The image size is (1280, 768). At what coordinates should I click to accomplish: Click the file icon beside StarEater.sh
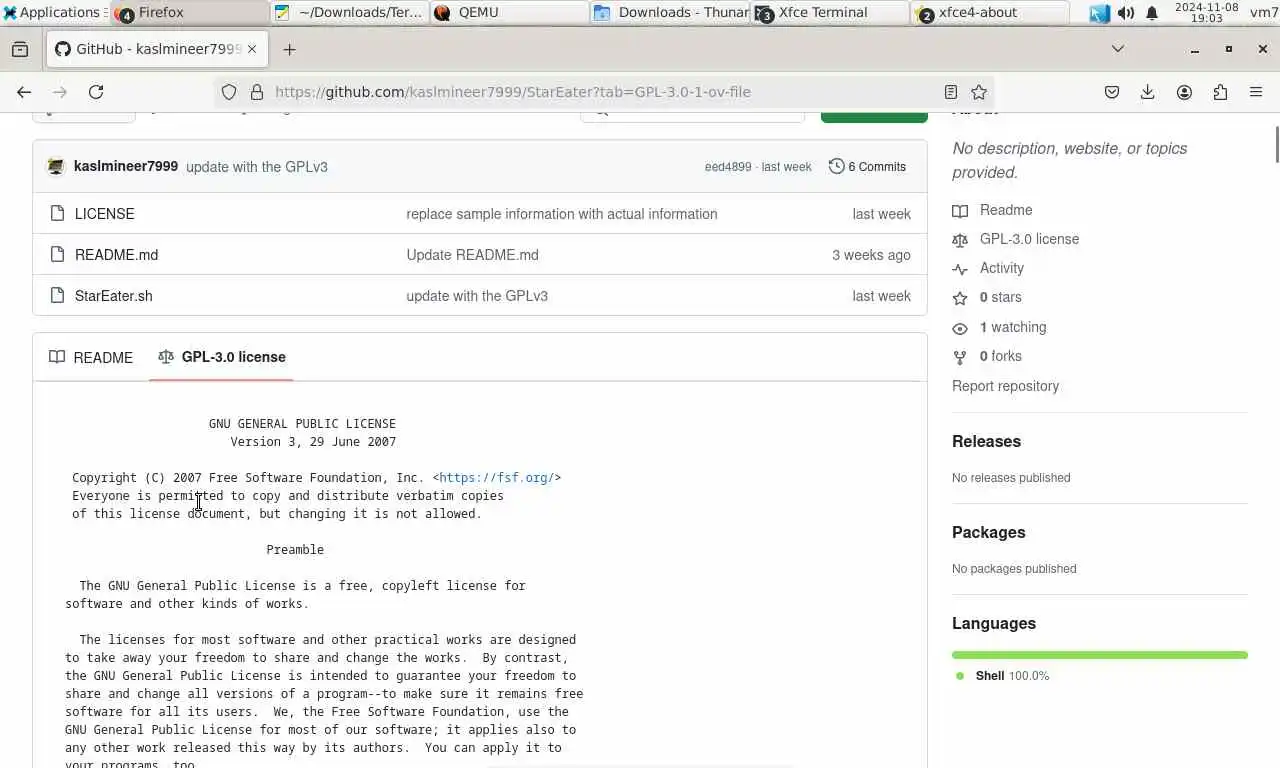click(x=57, y=296)
